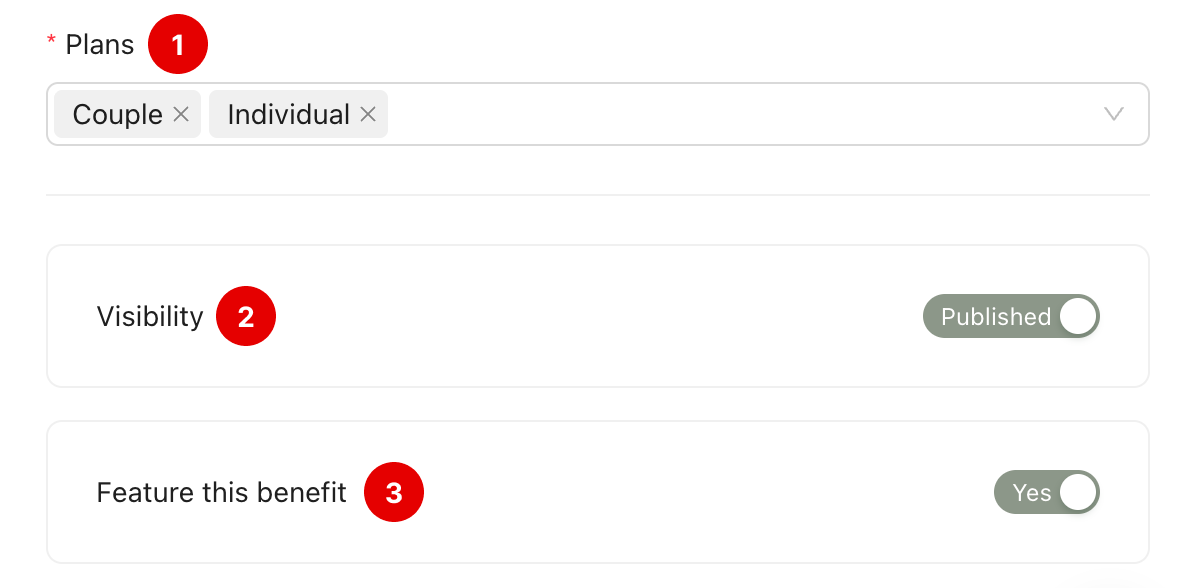Click red annotation badge number 1
The width and height of the screenshot is (1192, 588).
[178, 45]
